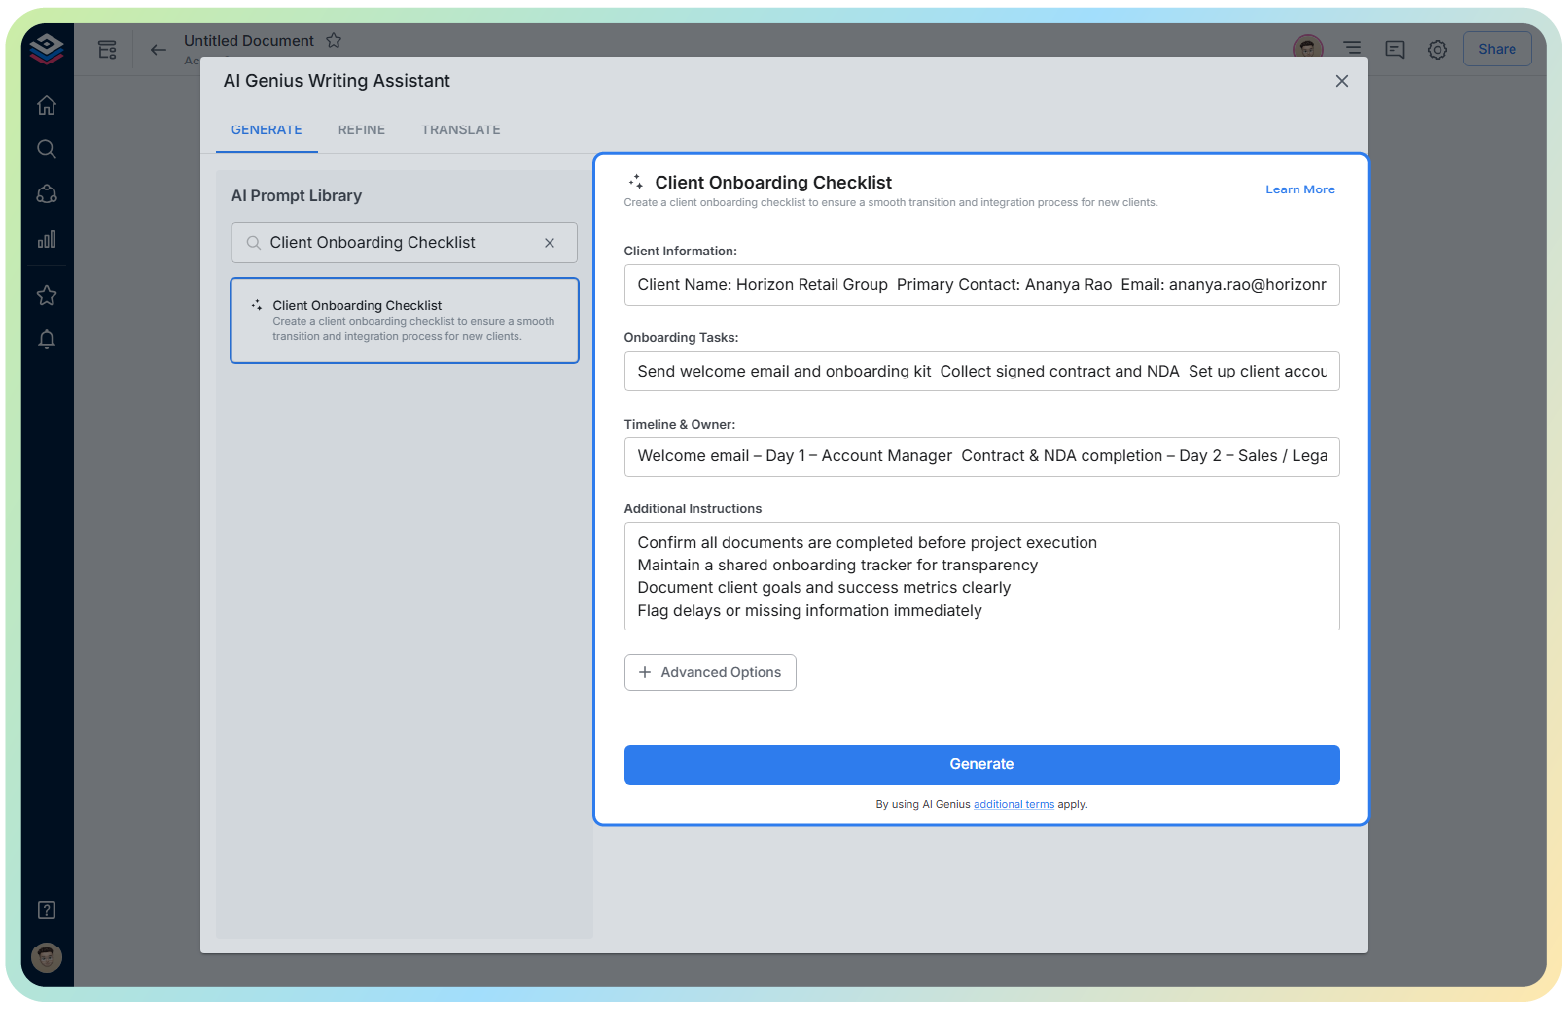This screenshot has width=1568, height=1010.
Task: Click the back arrow beside document title
Action: pyautogui.click(x=158, y=49)
